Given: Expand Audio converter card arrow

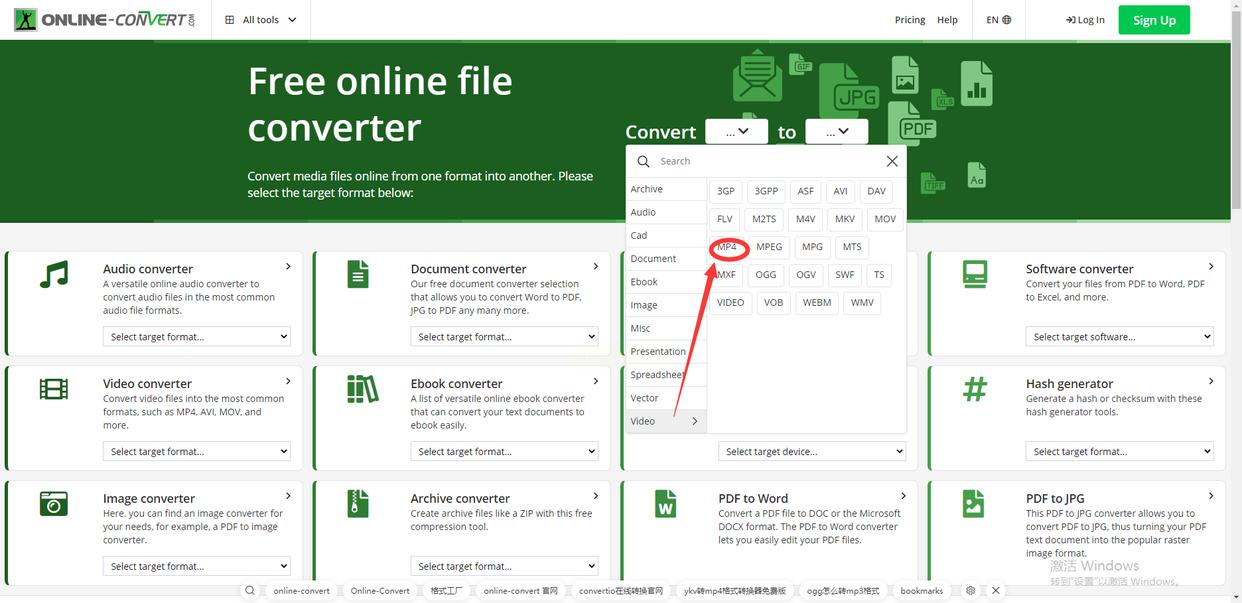Looking at the screenshot, I should [288, 267].
